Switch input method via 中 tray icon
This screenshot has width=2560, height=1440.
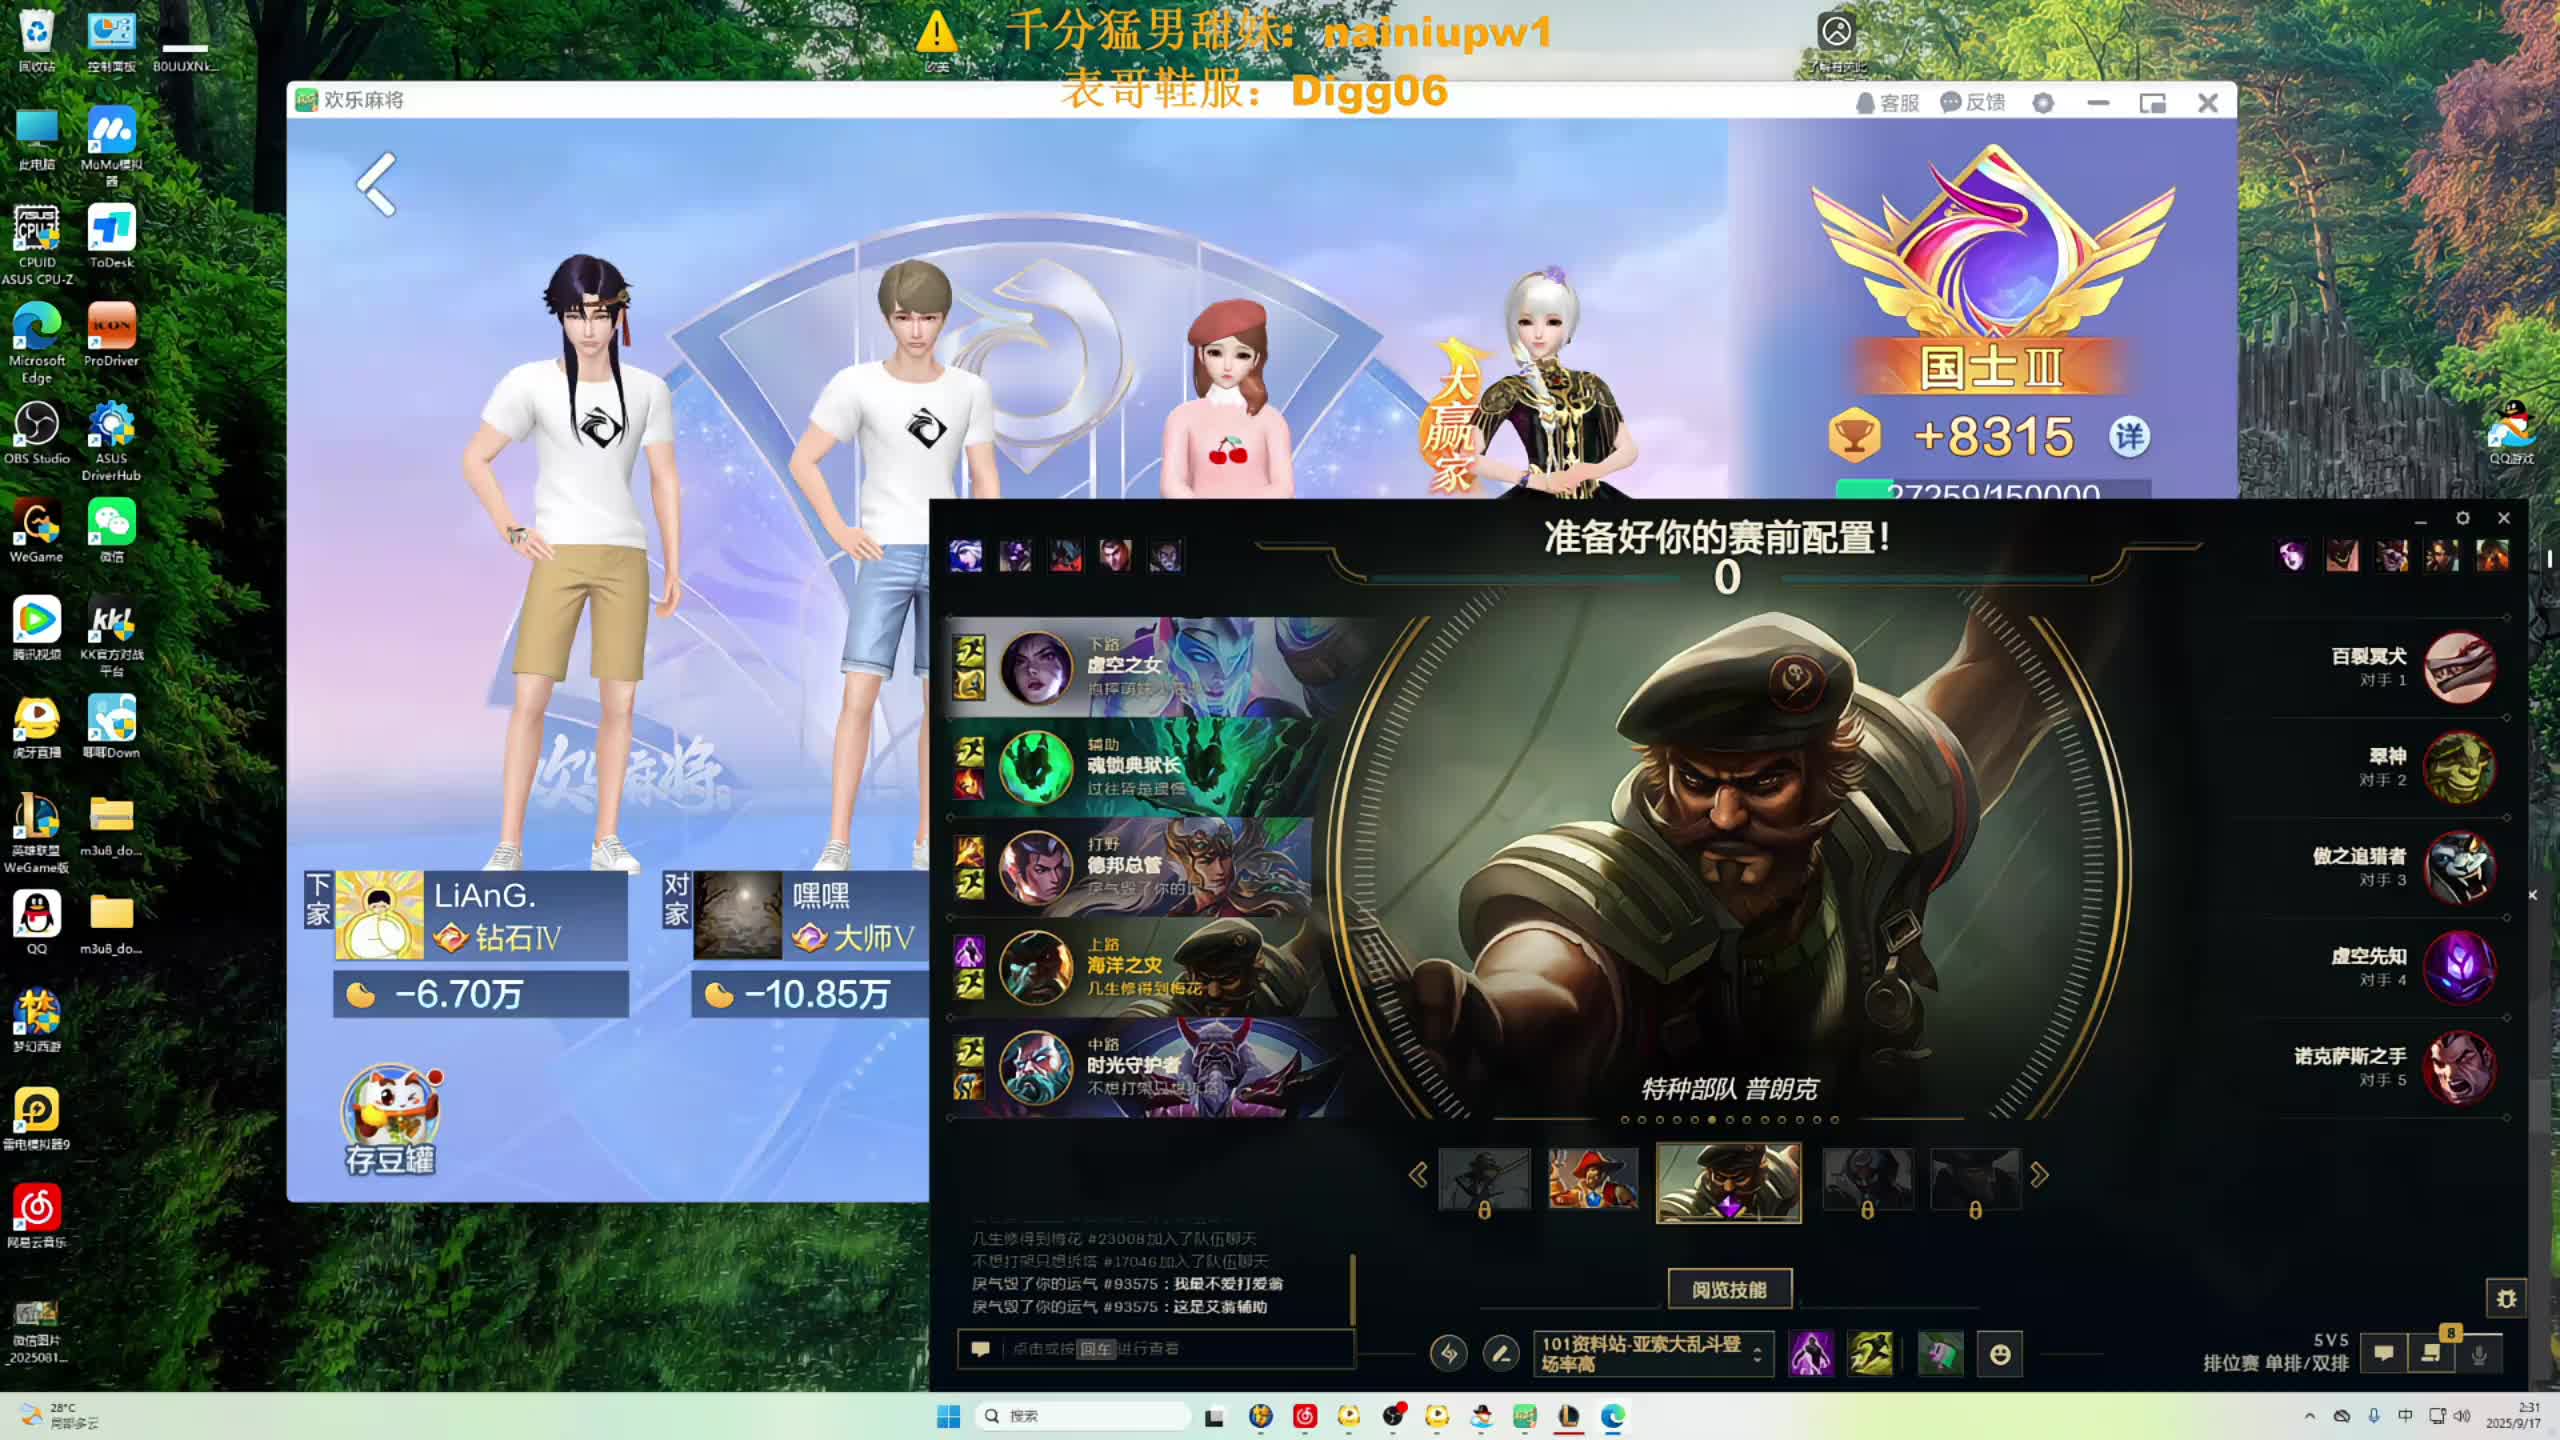click(2405, 1416)
